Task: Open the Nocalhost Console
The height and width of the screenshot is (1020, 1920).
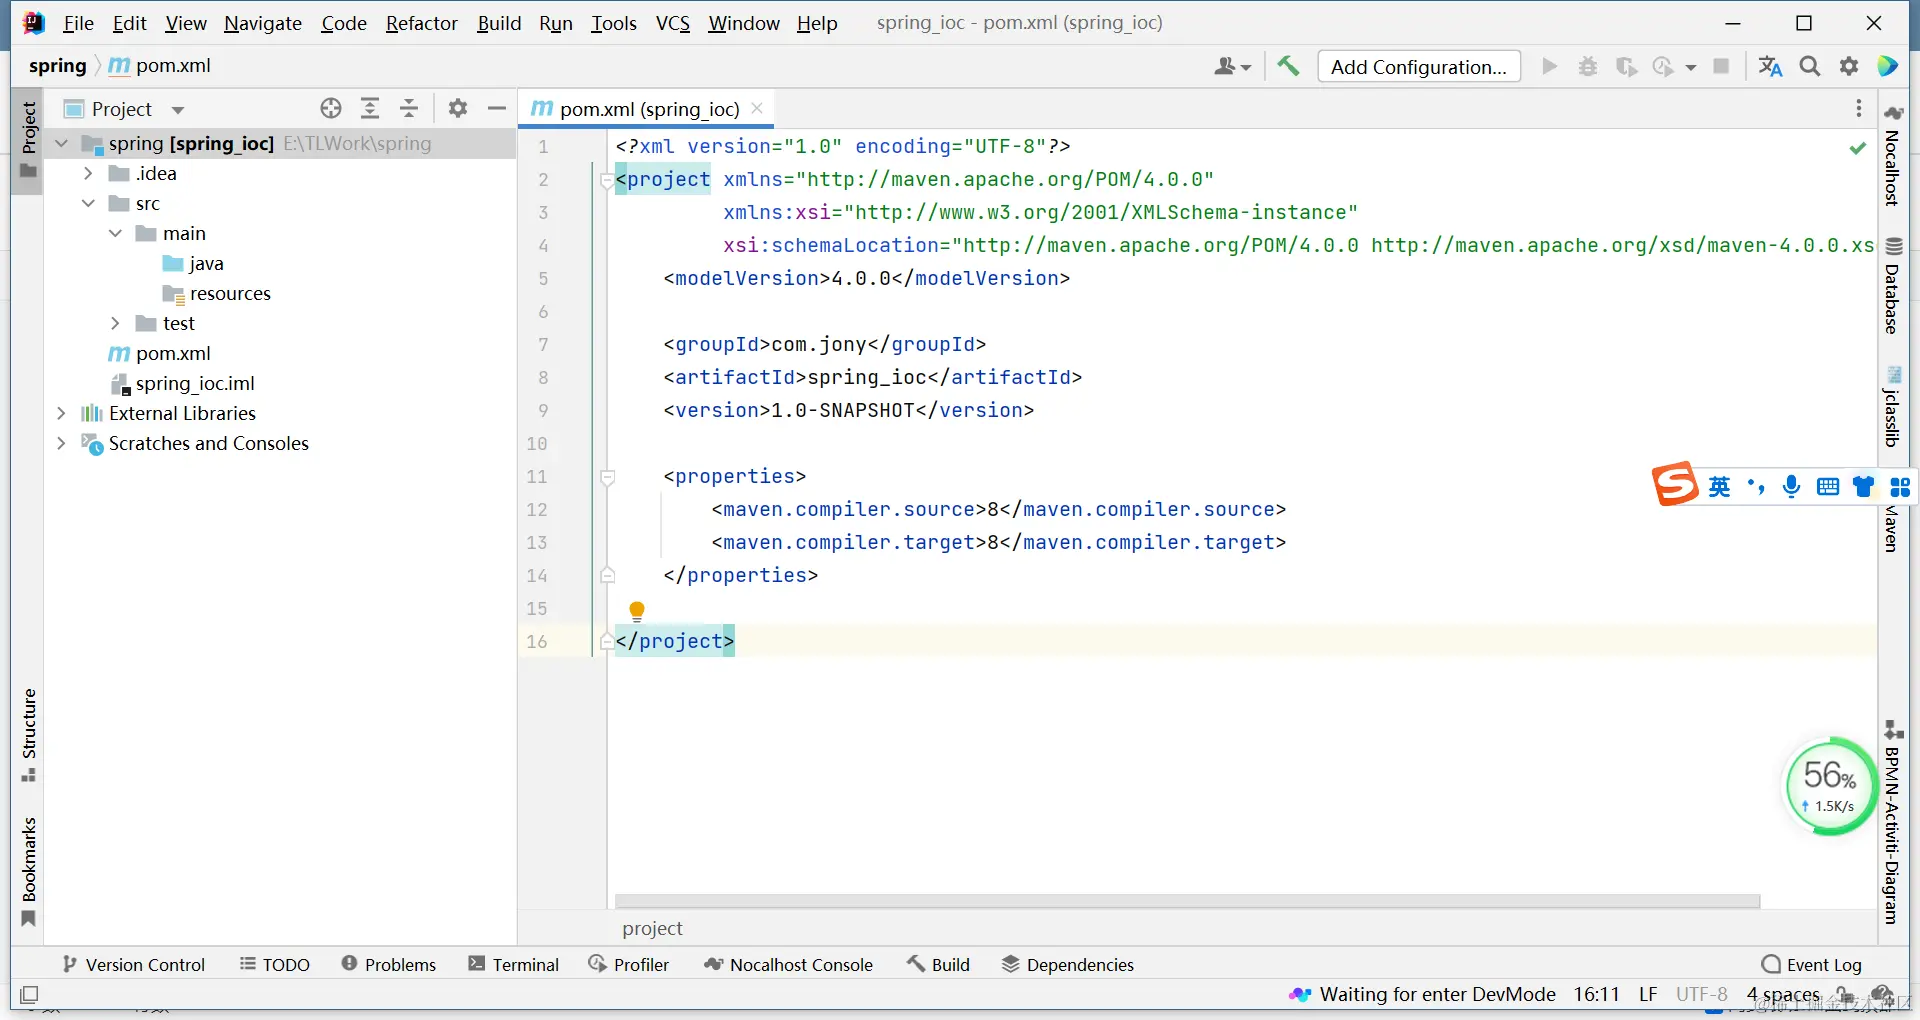Action: [788, 964]
